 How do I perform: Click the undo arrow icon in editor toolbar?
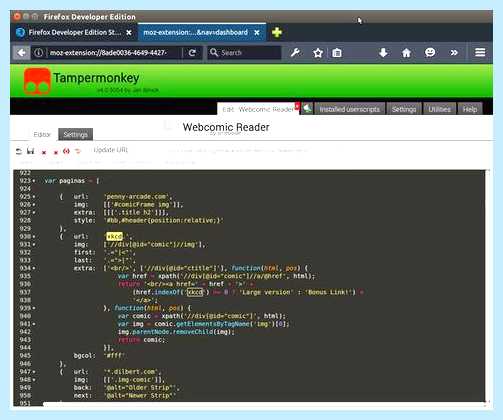19,151
